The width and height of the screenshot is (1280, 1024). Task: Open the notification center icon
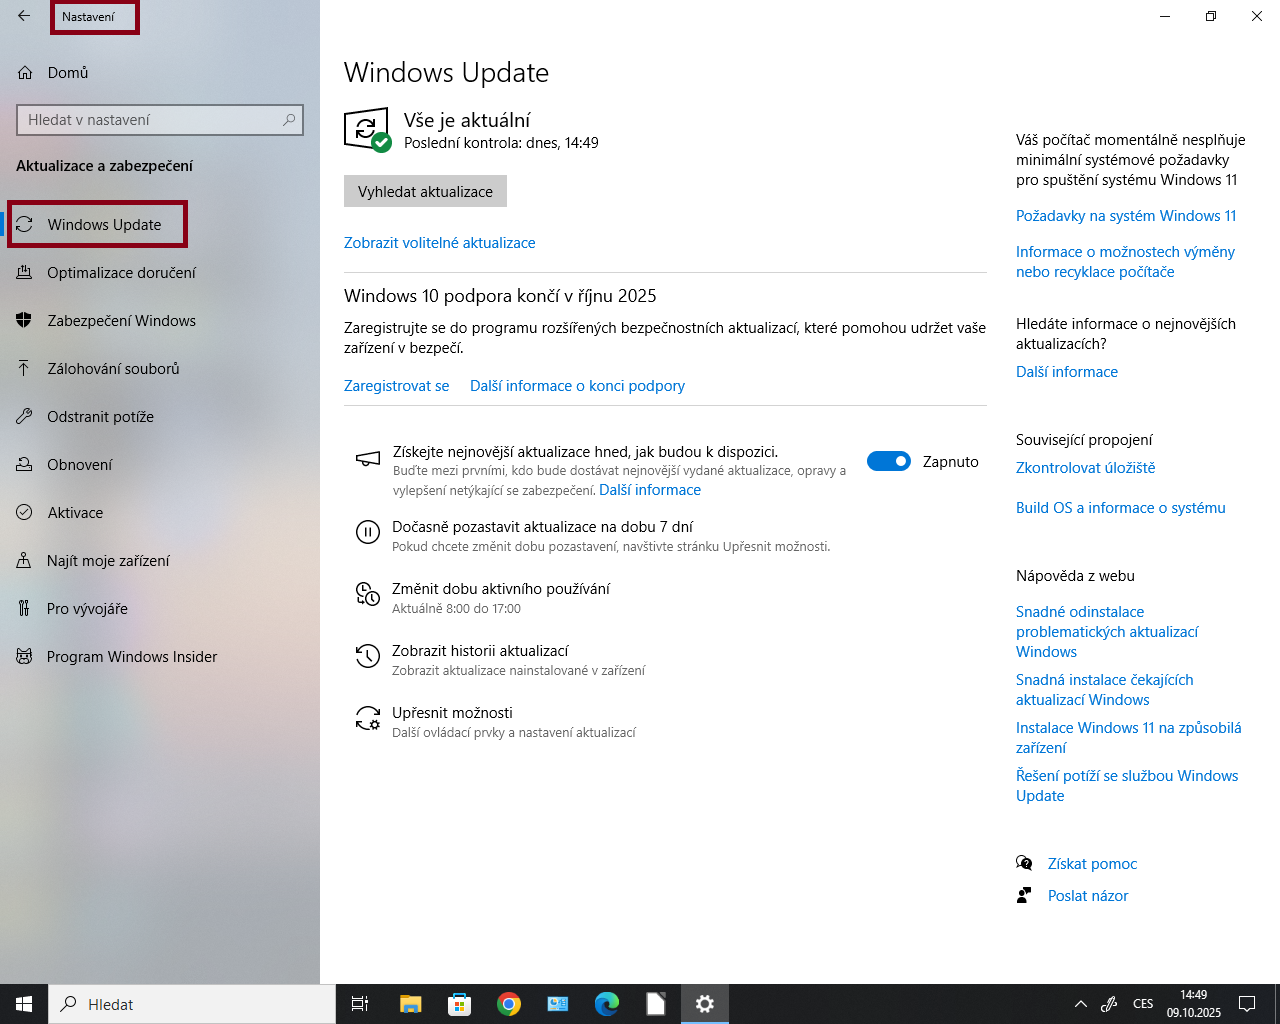click(x=1247, y=1004)
